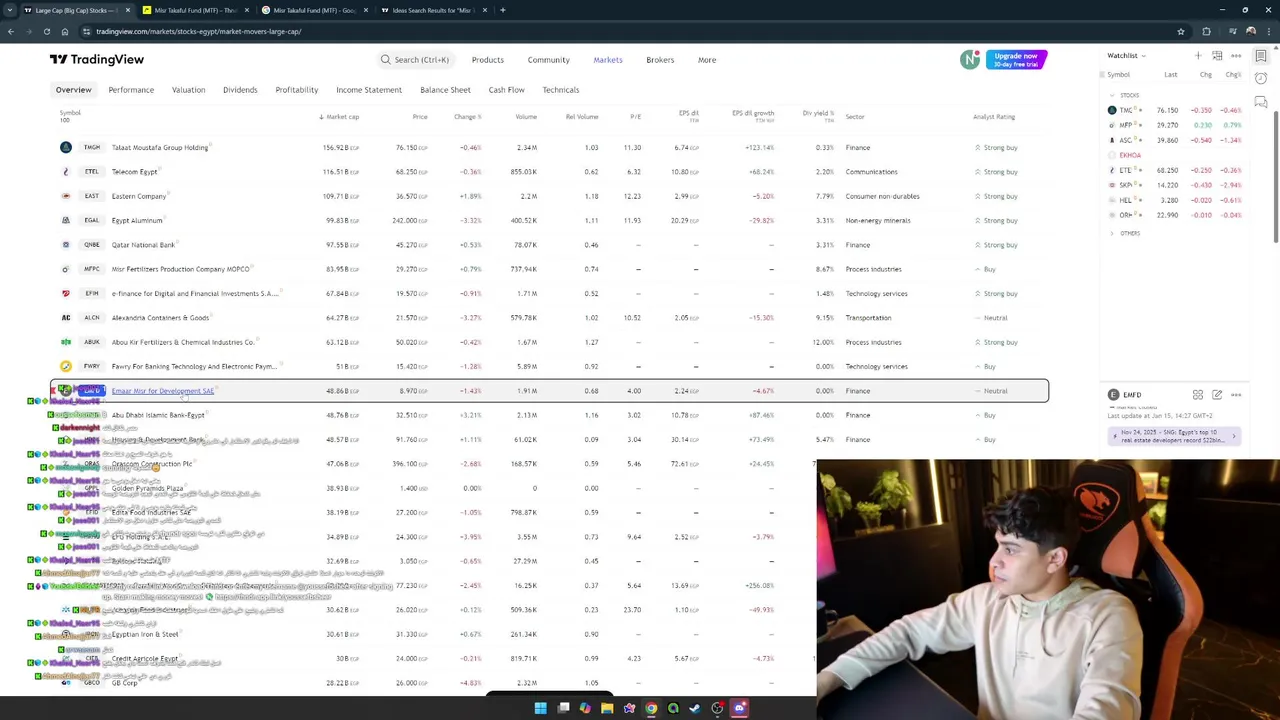Open the Brokers menu
The image size is (1280, 720).
(660, 60)
